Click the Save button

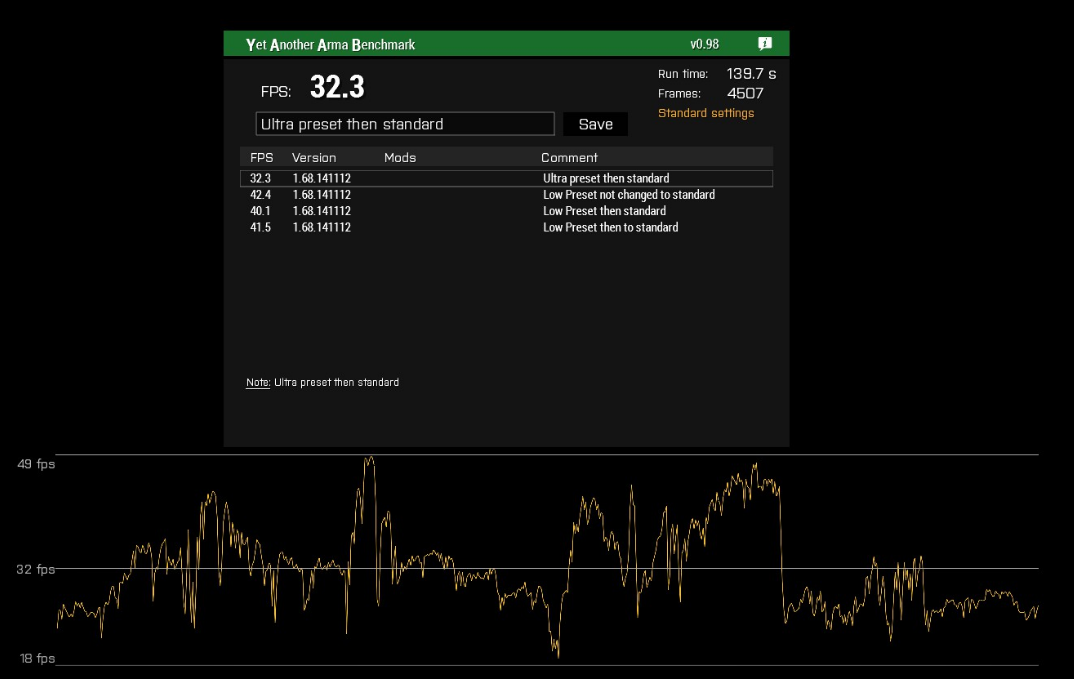[595, 124]
